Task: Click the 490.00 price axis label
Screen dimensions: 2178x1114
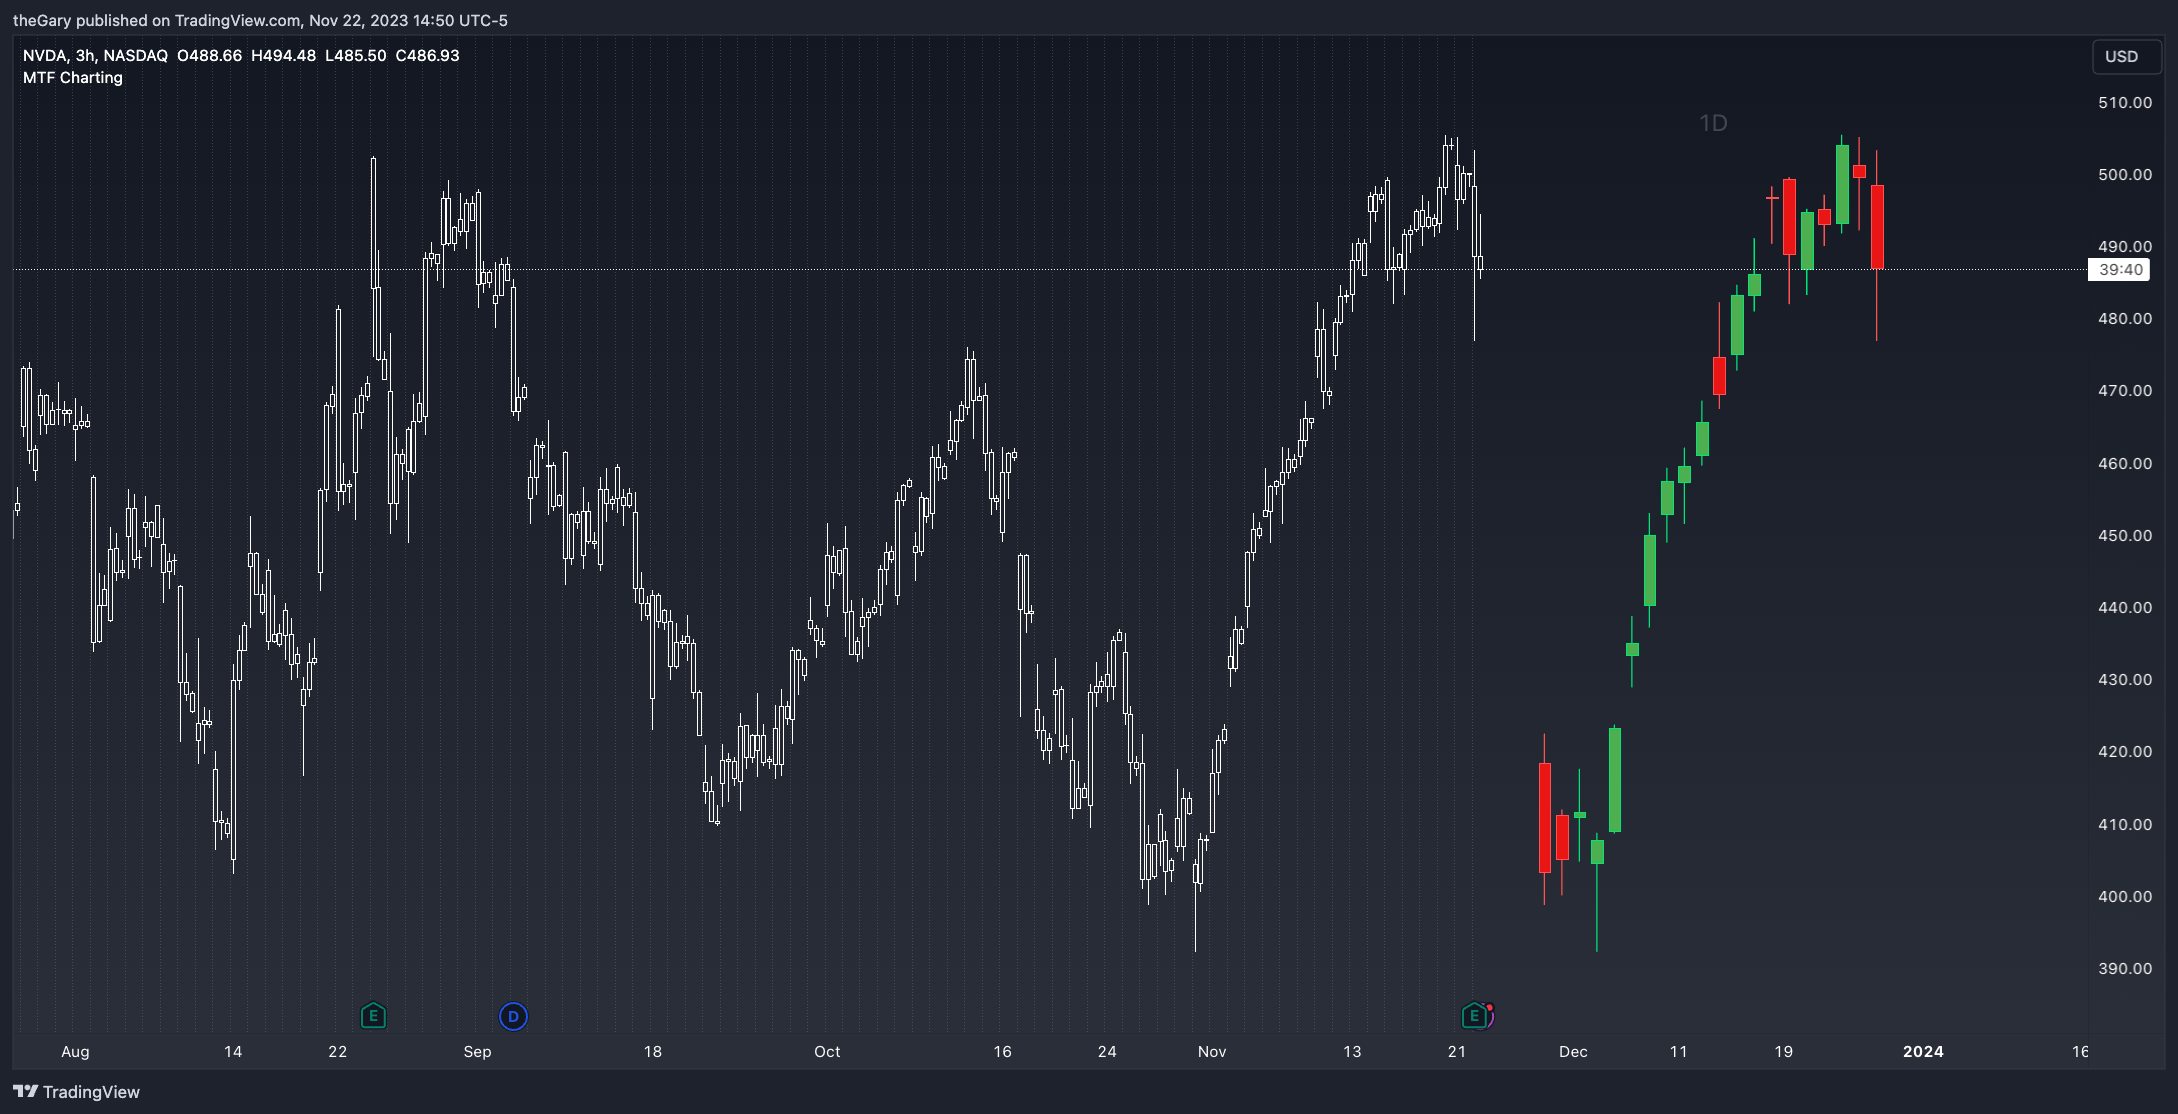Action: [2125, 247]
